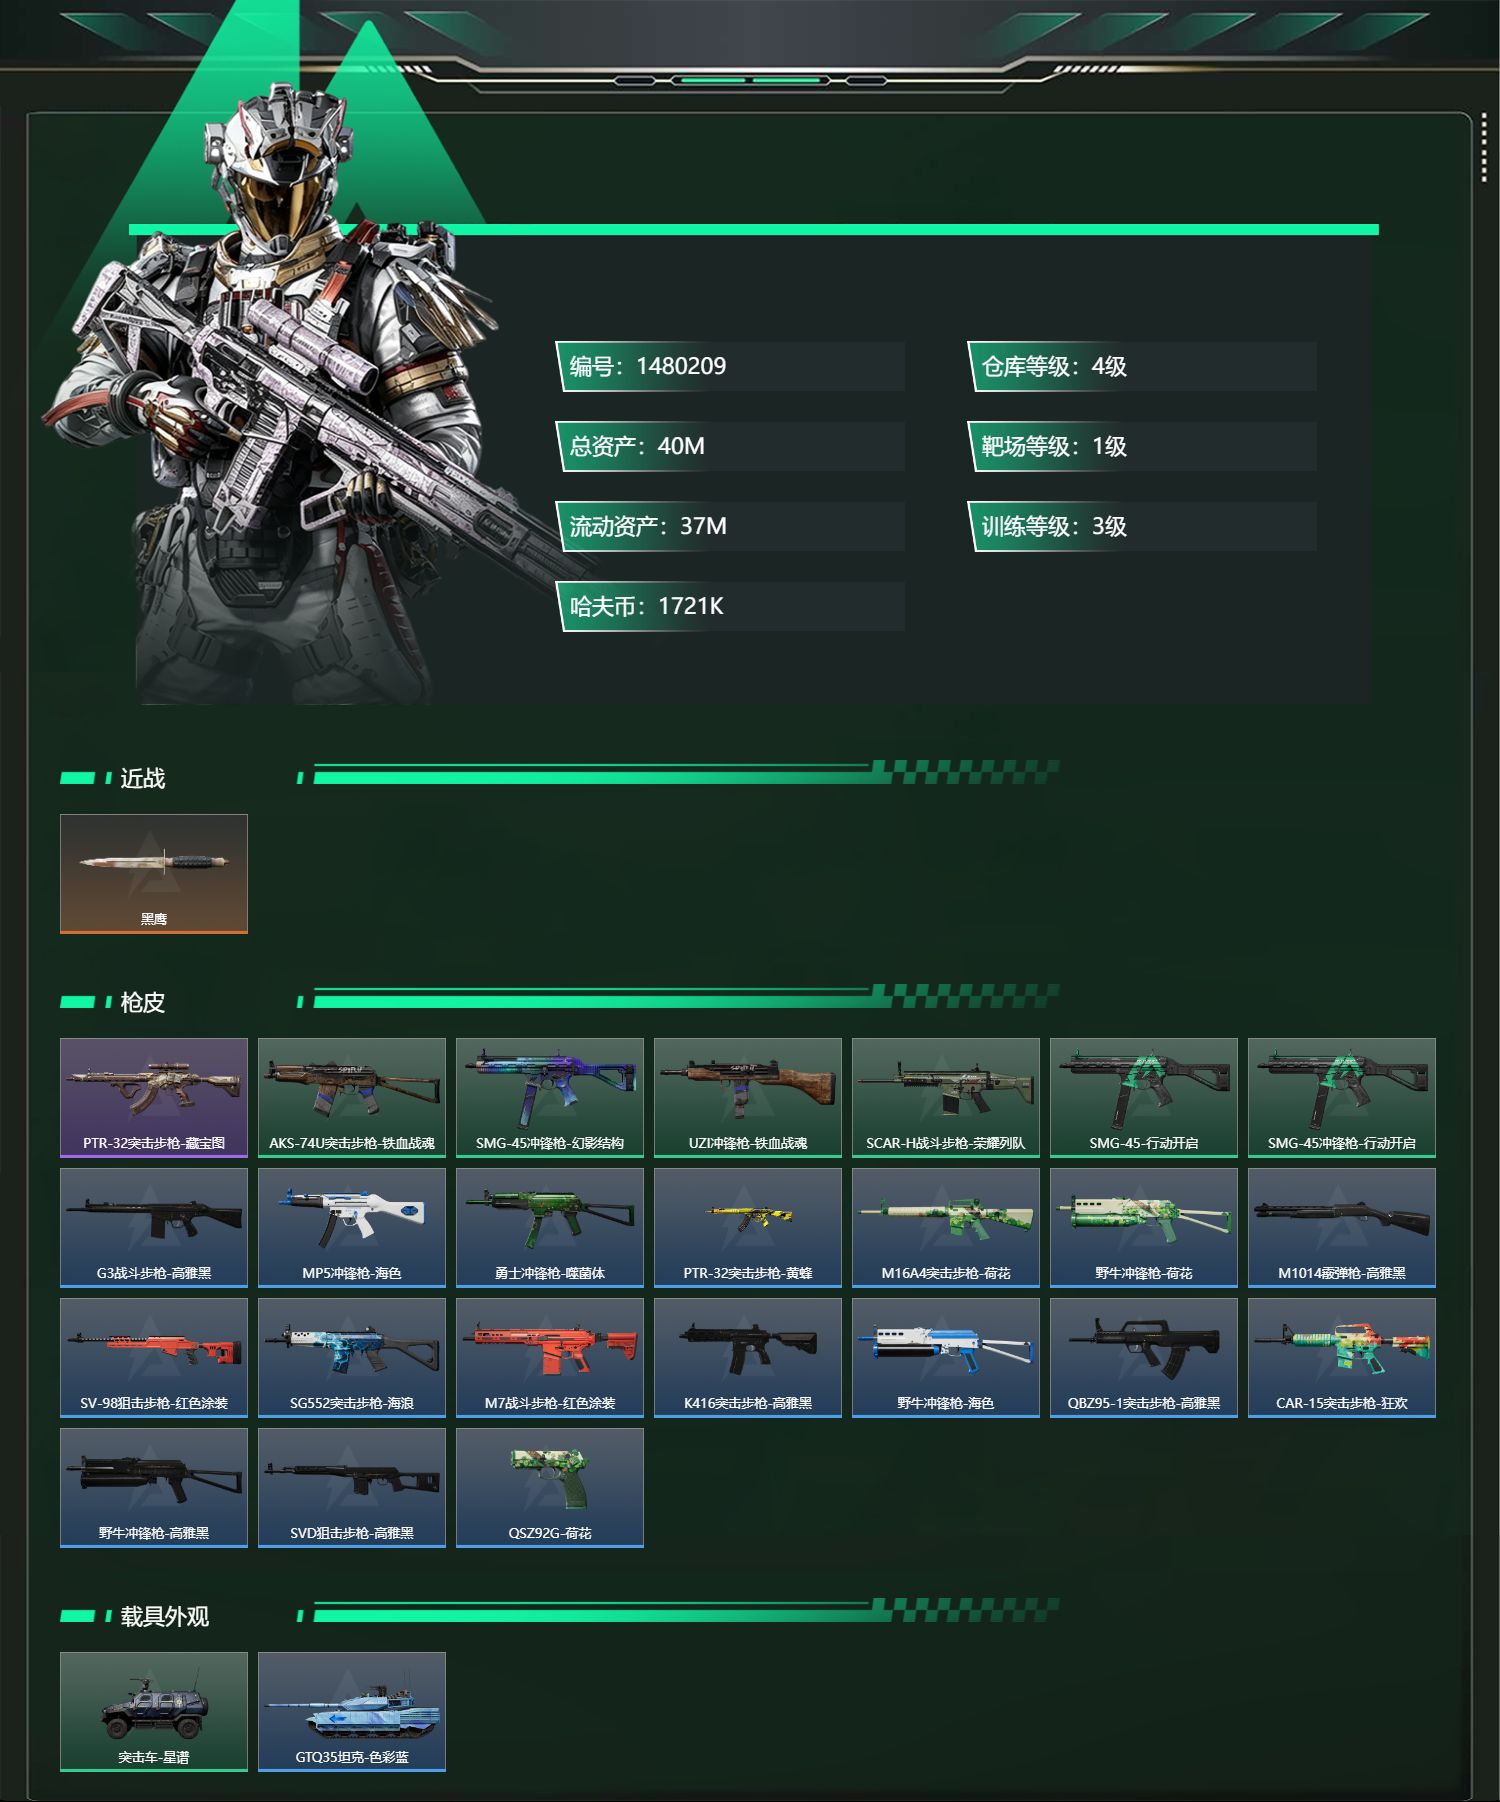Open the QBZ95-1突击步枪-高雅黑 skin card

(1144, 1358)
